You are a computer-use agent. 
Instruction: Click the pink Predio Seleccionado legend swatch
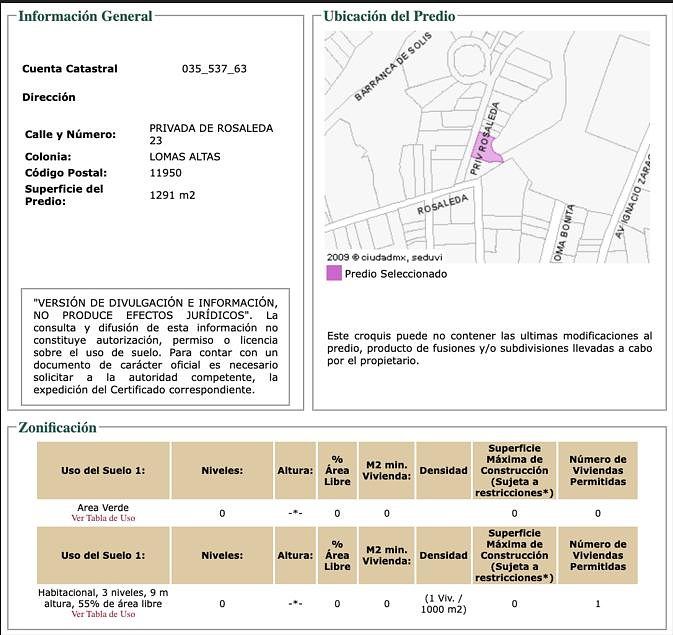(334, 273)
